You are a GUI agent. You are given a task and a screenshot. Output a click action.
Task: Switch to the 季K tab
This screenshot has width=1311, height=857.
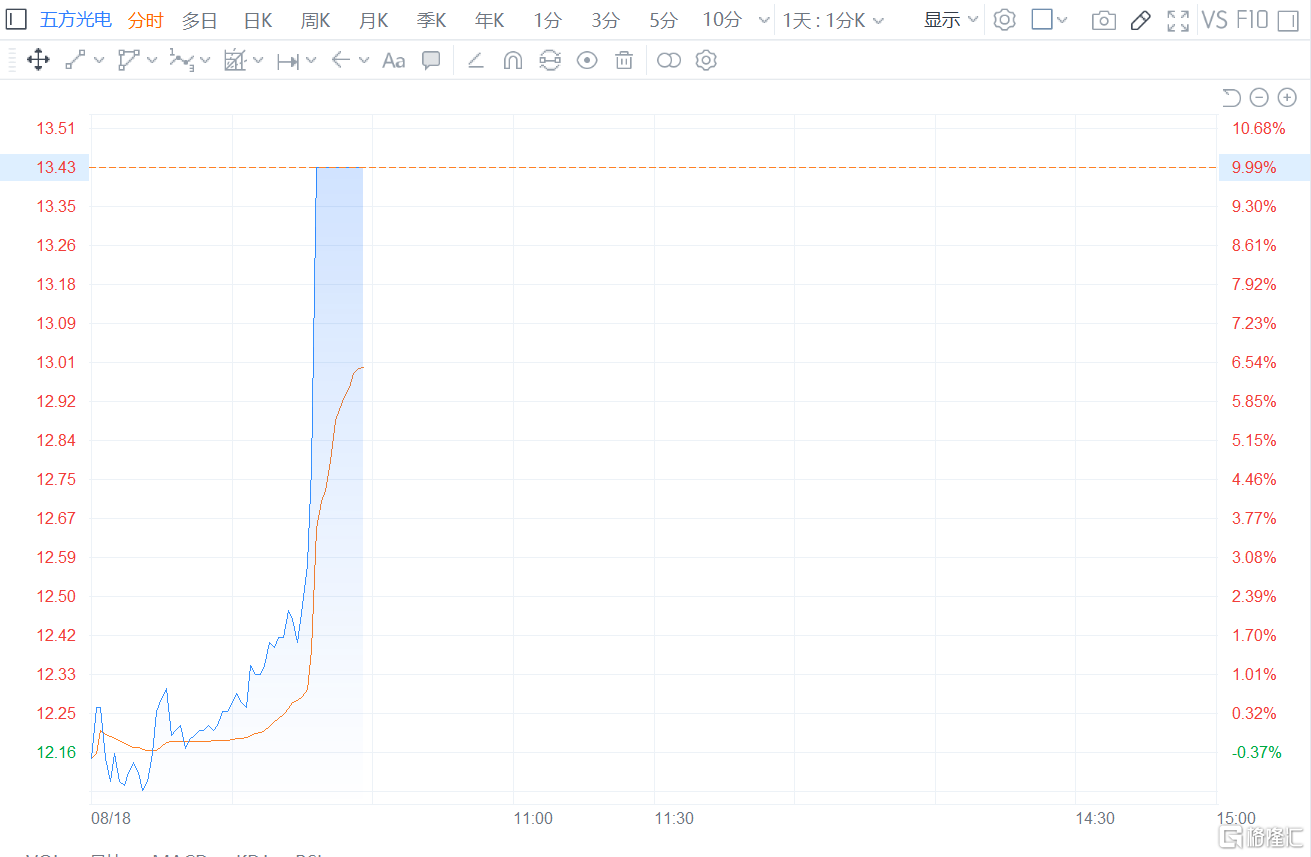click(x=432, y=20)
